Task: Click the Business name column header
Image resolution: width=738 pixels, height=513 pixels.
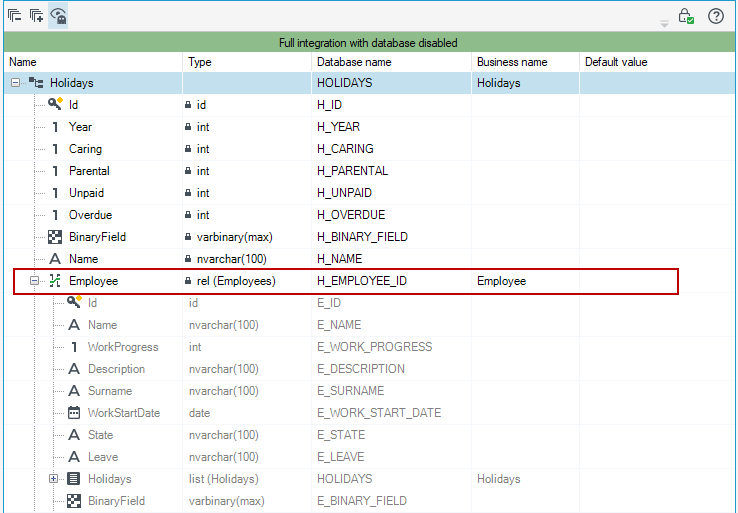Action: [x=526, y=62]
